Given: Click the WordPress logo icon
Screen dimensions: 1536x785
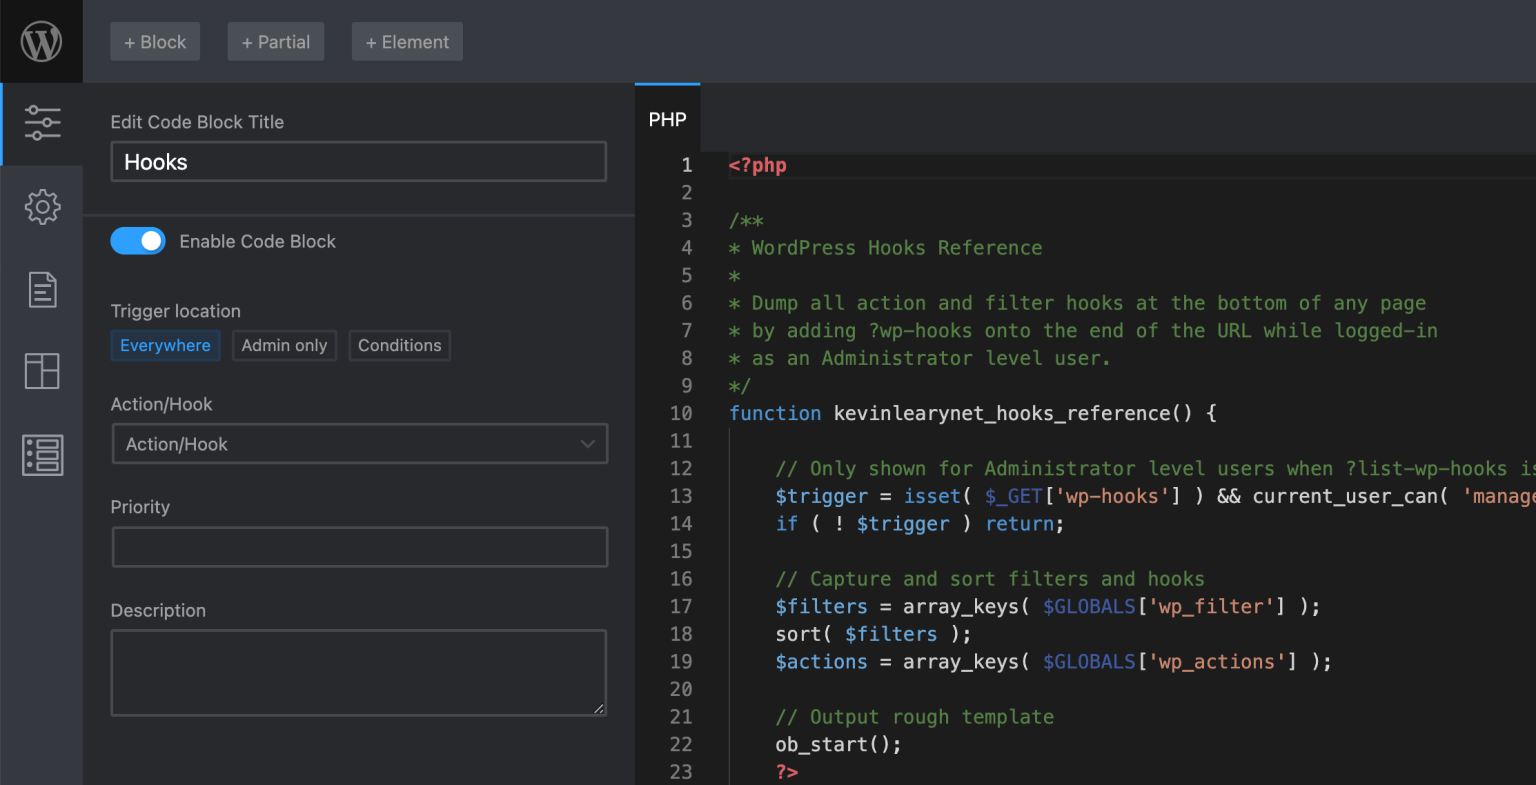Looking at the screenshot, I should [x=41, y=40].
